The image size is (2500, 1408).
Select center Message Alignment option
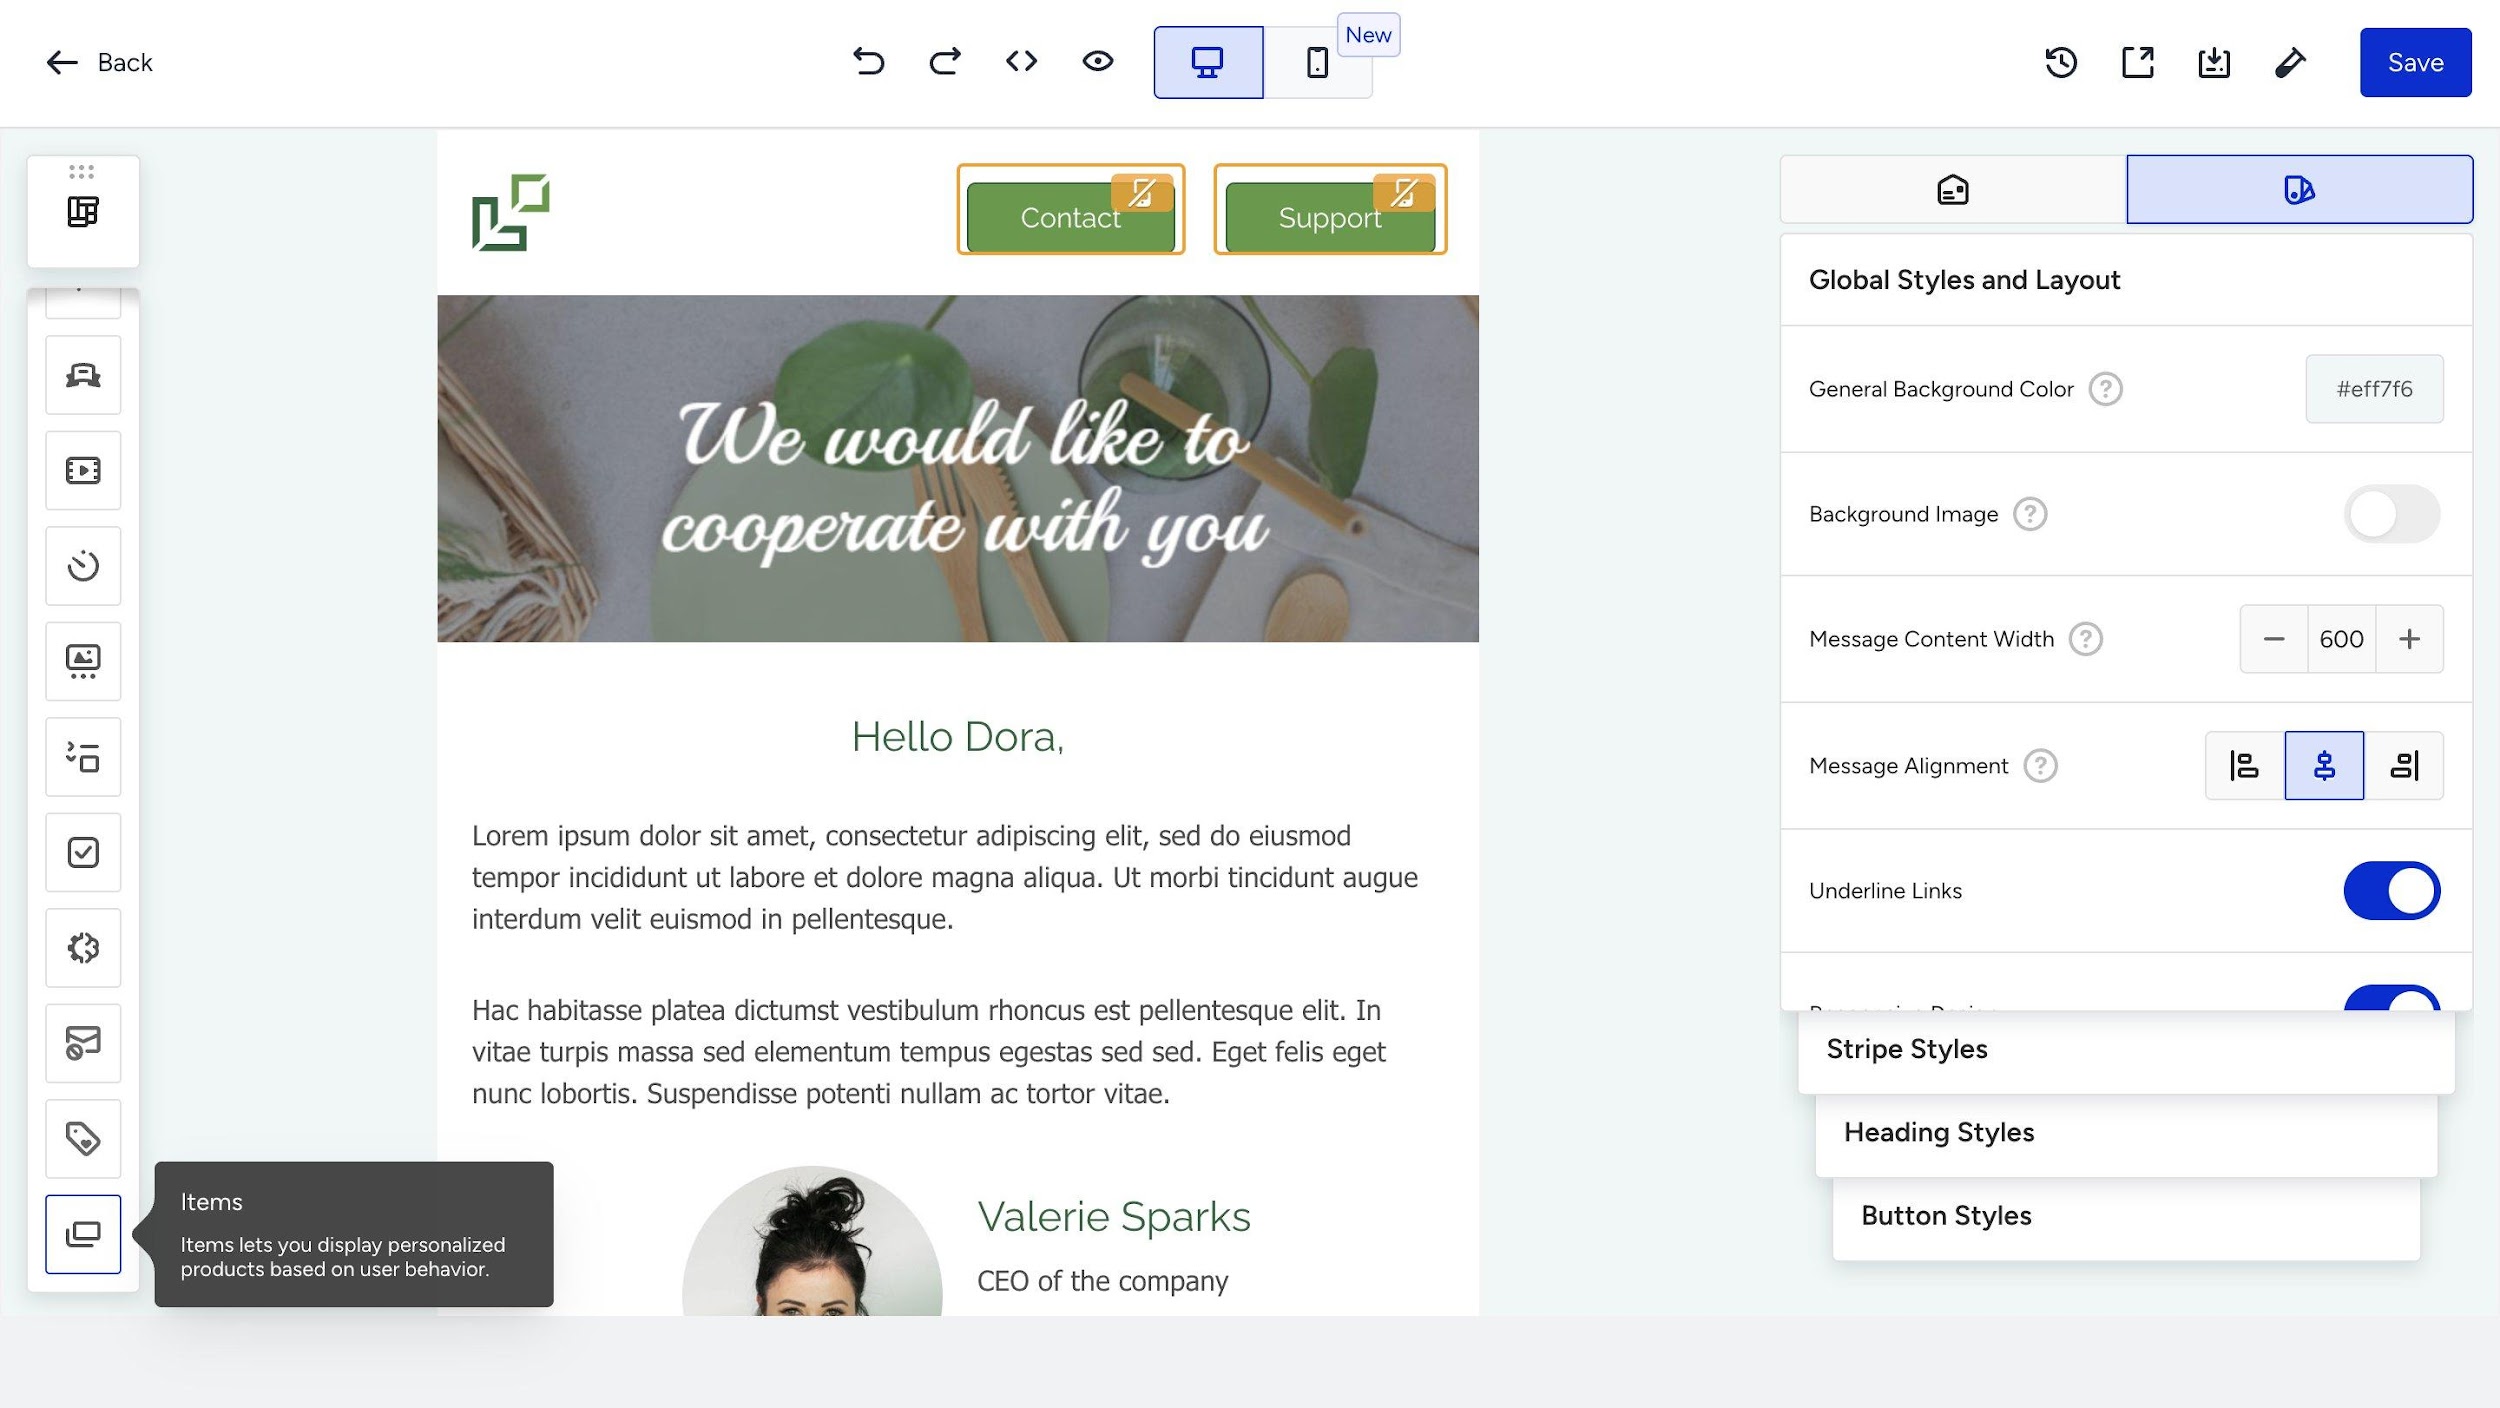point(2324,766)
